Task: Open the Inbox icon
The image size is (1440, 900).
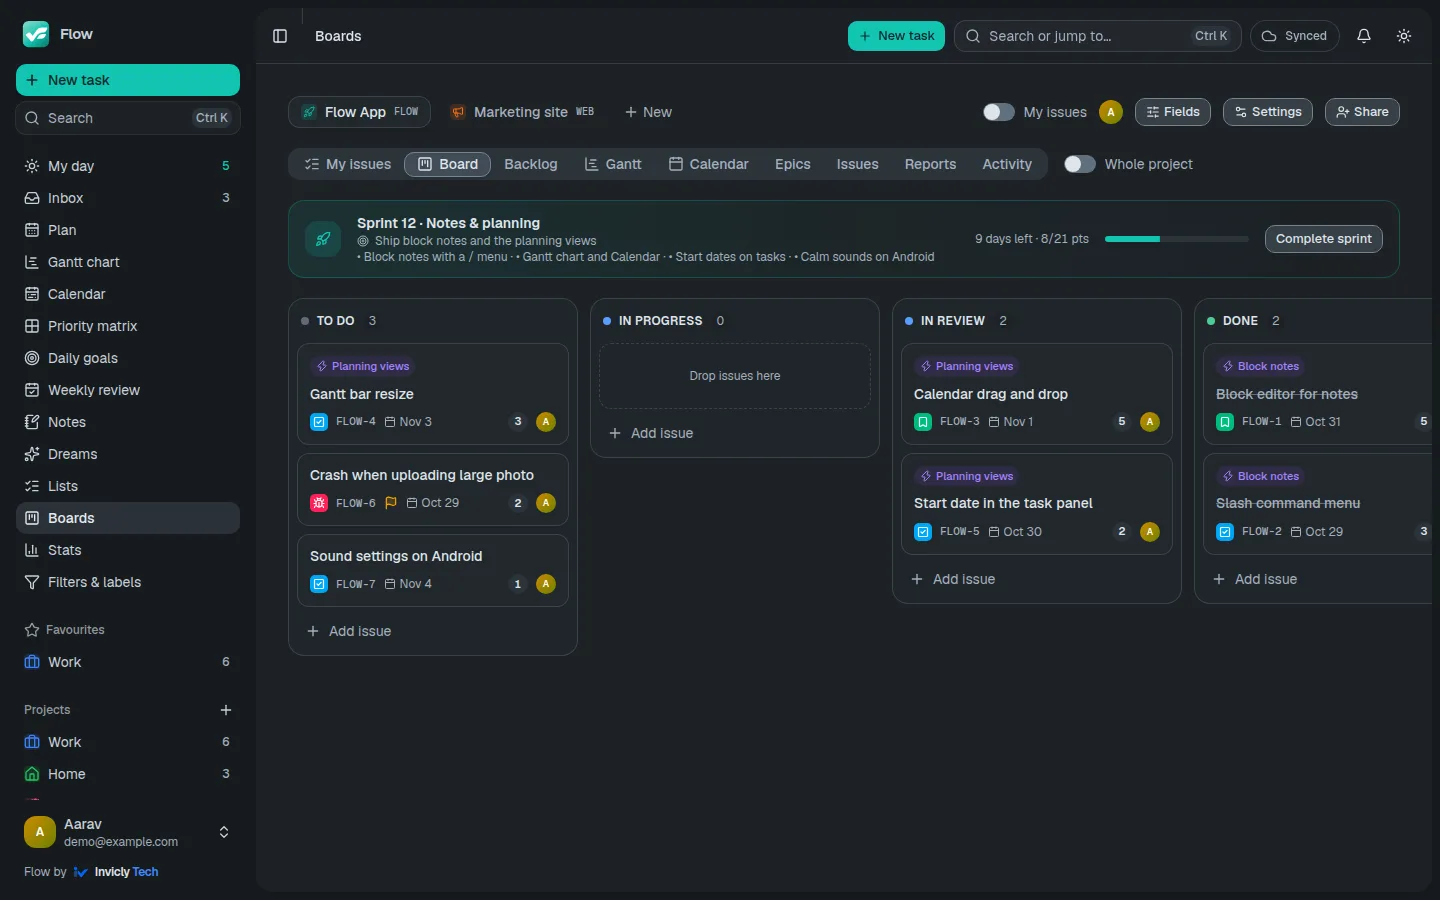Action: [32, 198]
